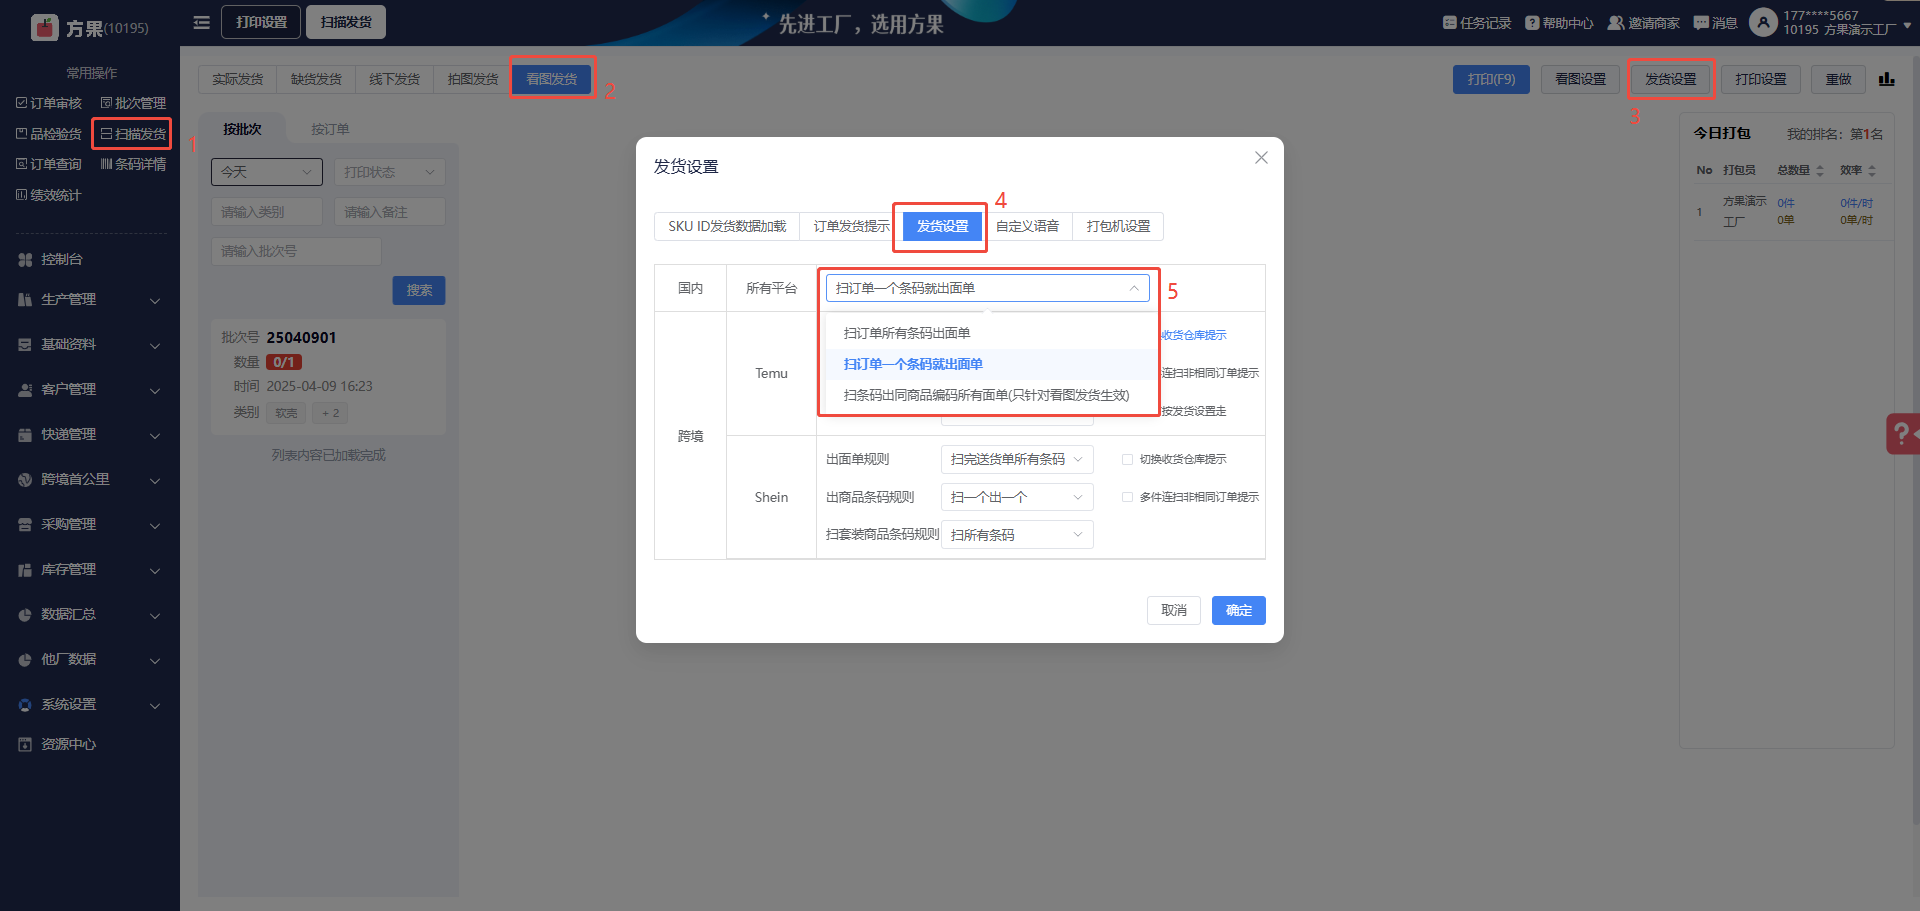
Task: Switch to 按订单 tab
Action: tap(330, 129)
